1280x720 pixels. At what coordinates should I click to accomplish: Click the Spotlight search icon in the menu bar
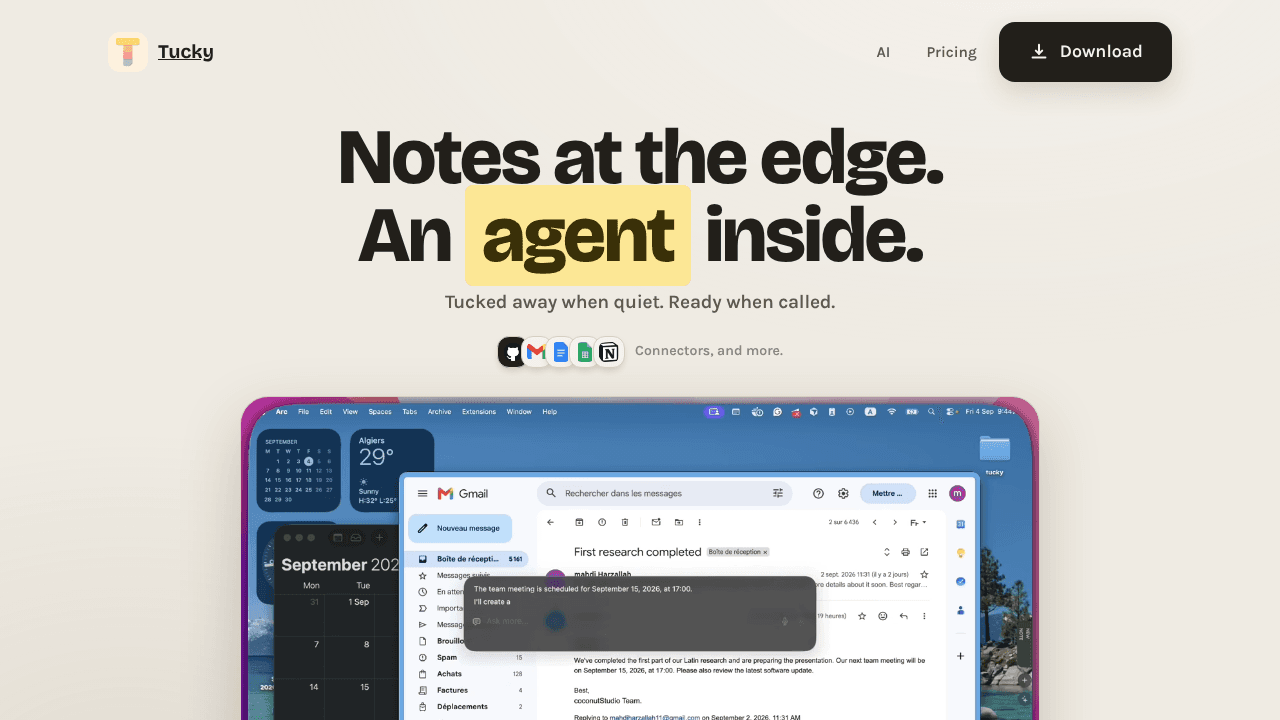point(932,412)
